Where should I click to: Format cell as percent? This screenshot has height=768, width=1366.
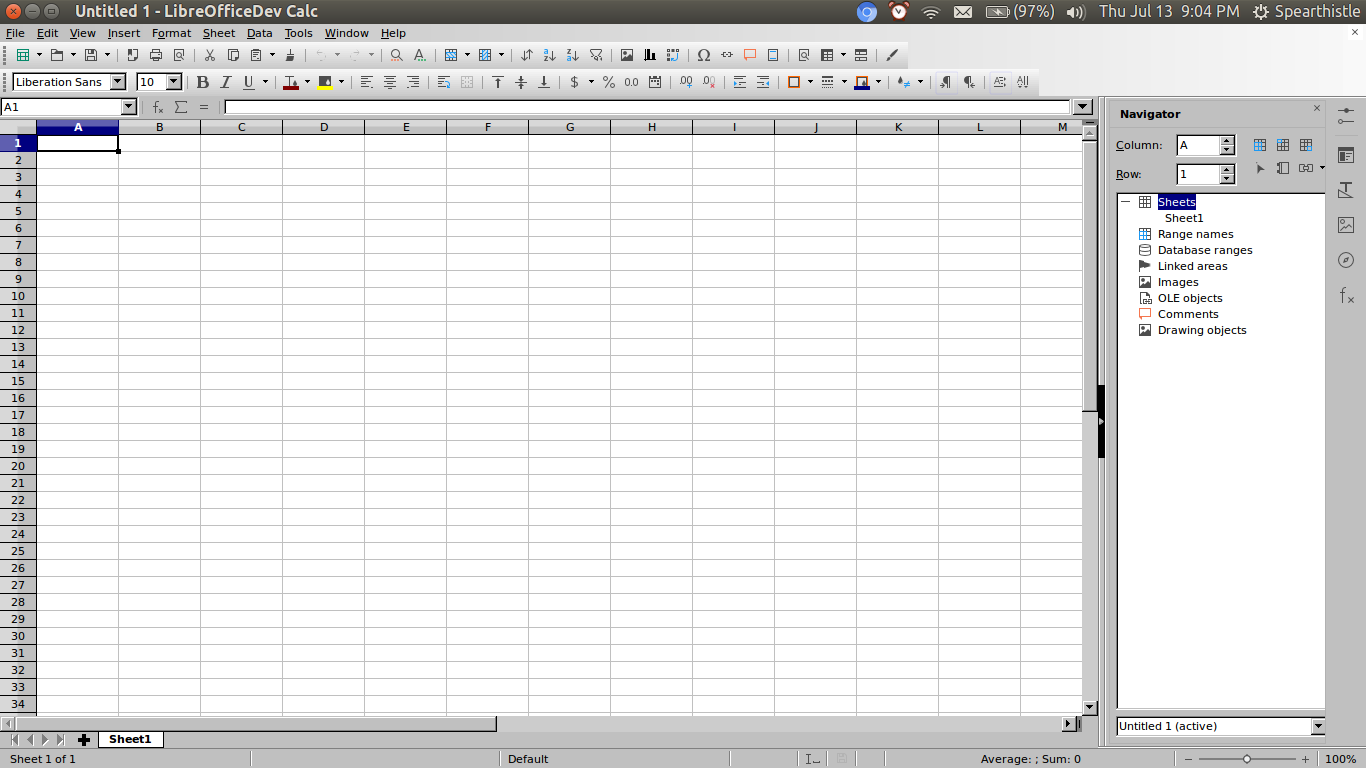click(608, 82)
